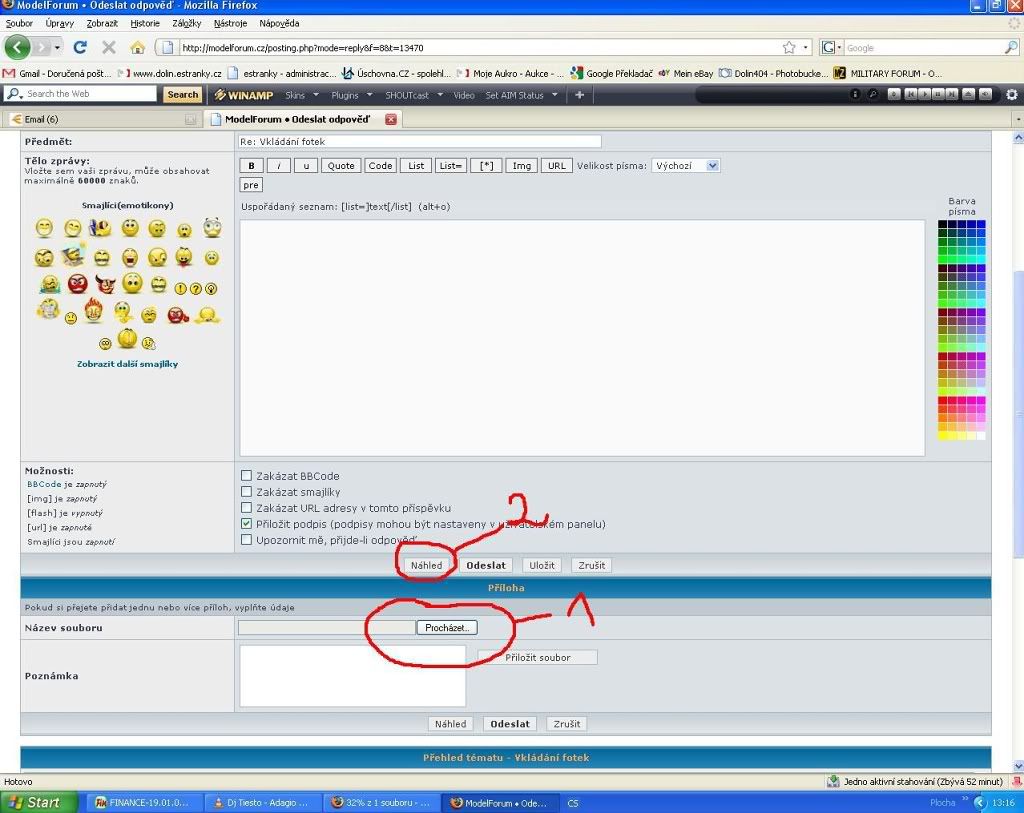Open the Velikost písma dropdown

(685, 166)
